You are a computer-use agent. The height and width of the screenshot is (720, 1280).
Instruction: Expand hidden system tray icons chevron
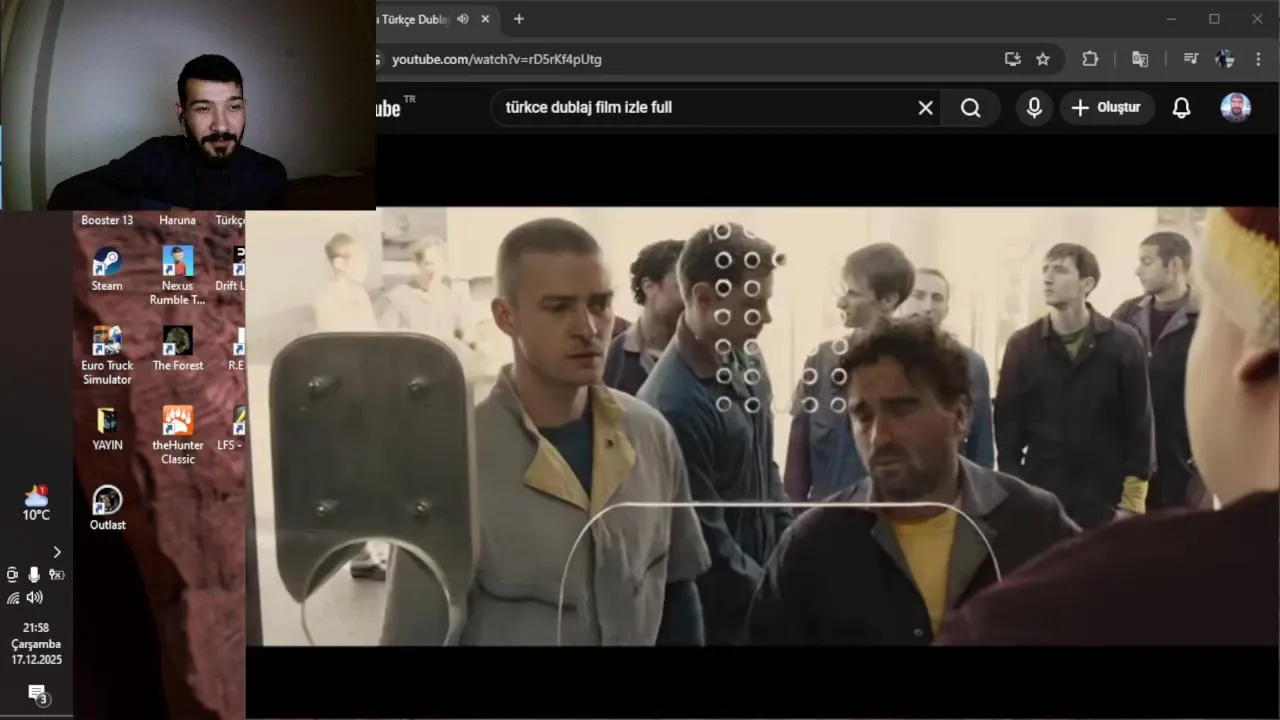[57, 552]
